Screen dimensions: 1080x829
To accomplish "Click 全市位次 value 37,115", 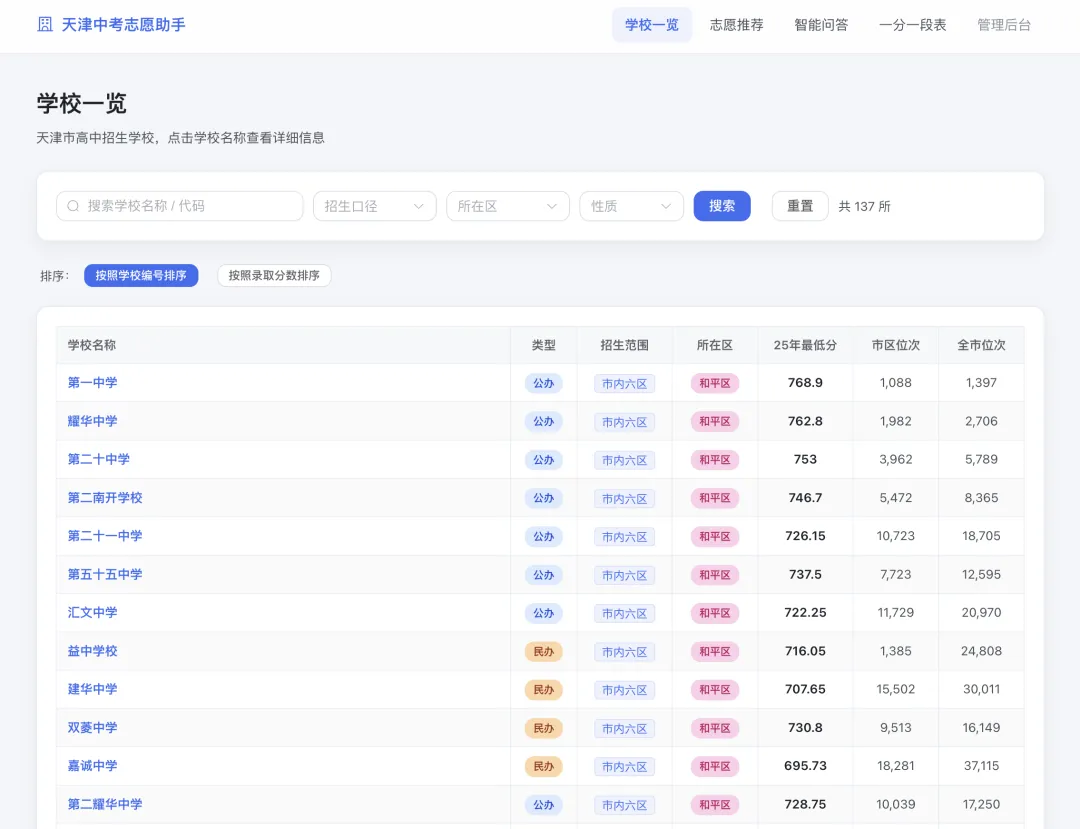I will [982, 766].
